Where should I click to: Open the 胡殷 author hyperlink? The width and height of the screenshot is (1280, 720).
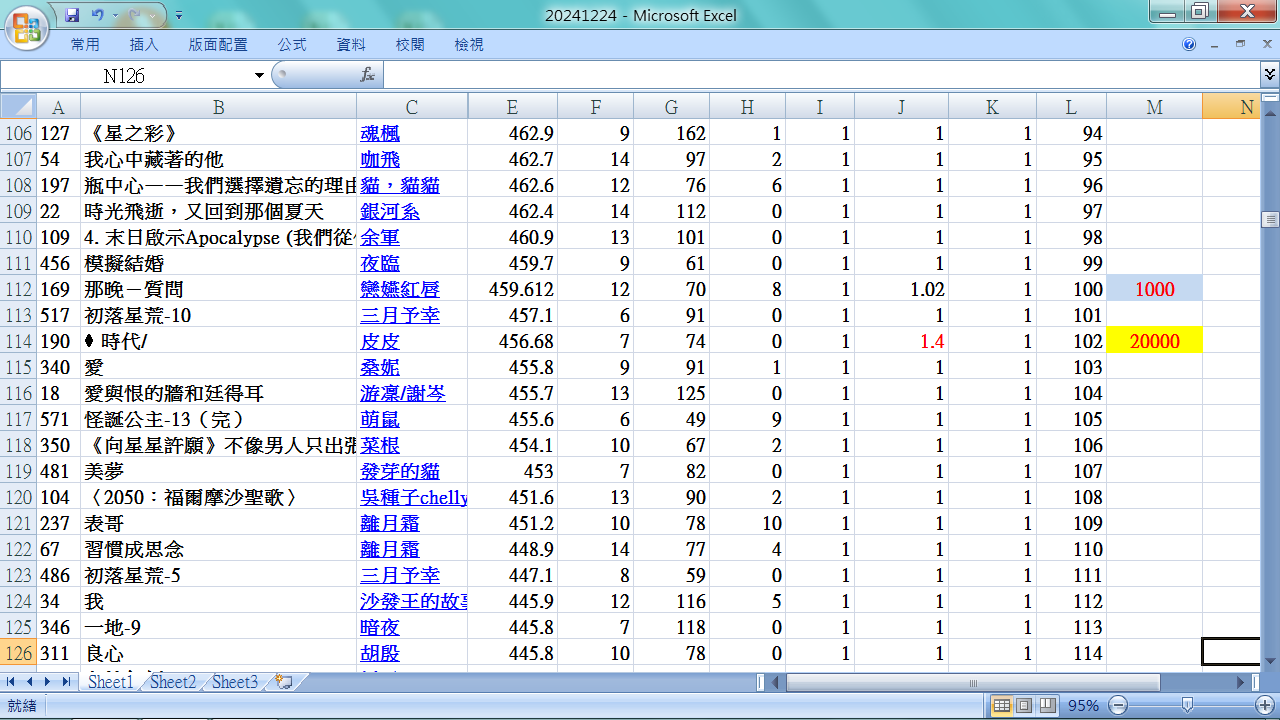380,653
